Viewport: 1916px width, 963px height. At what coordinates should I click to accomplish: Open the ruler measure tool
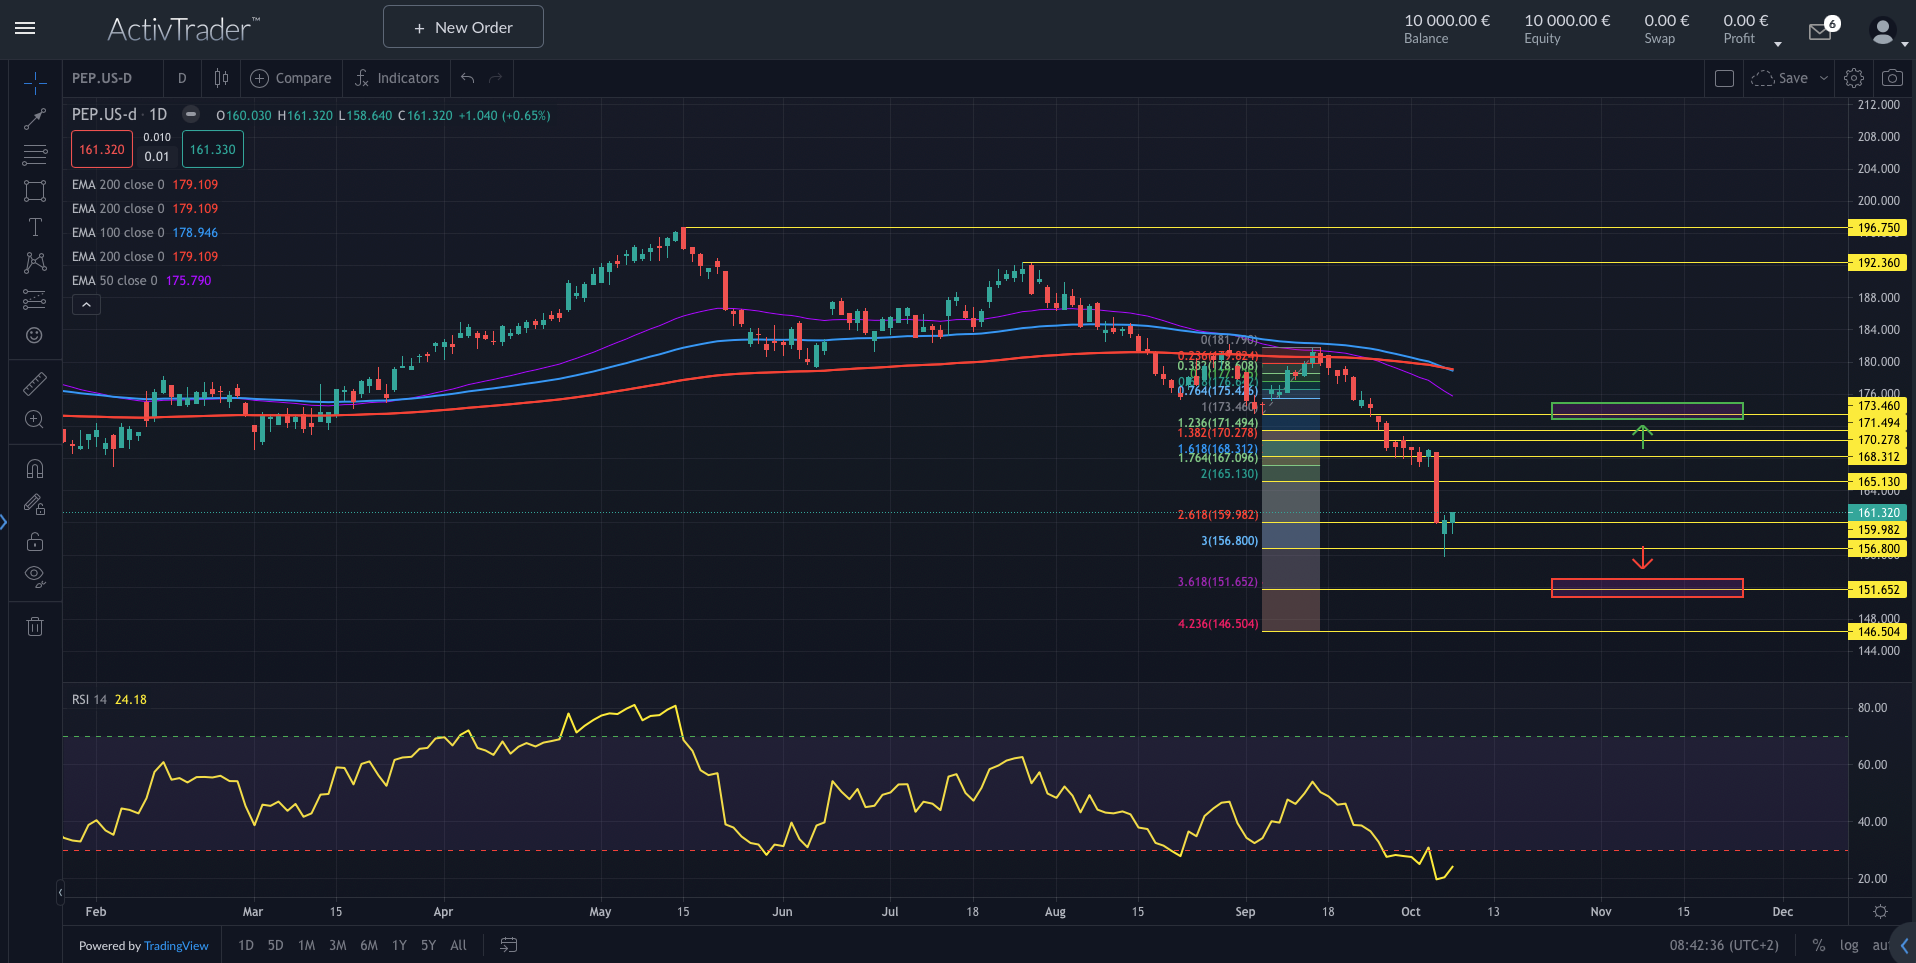pos(35,383)
